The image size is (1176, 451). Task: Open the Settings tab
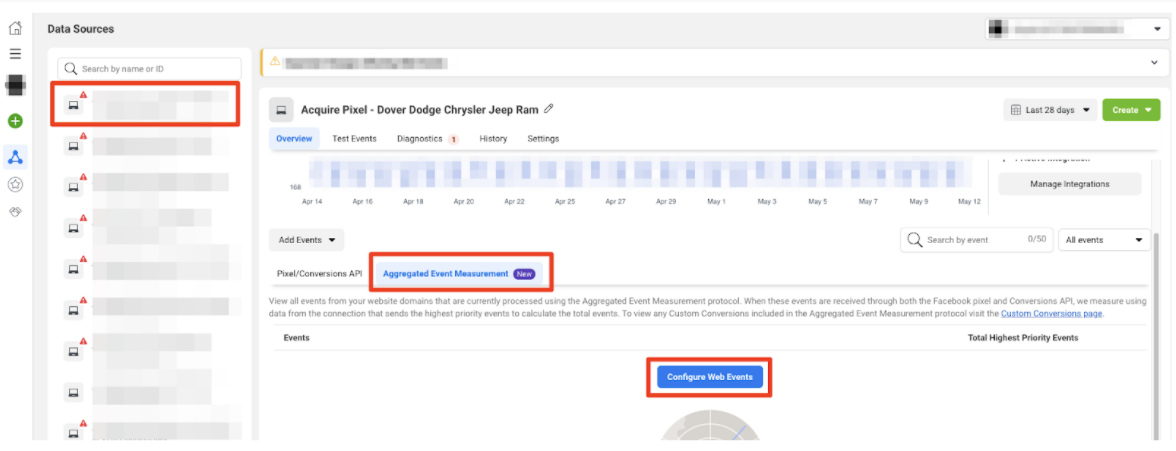tap(543, 139)
